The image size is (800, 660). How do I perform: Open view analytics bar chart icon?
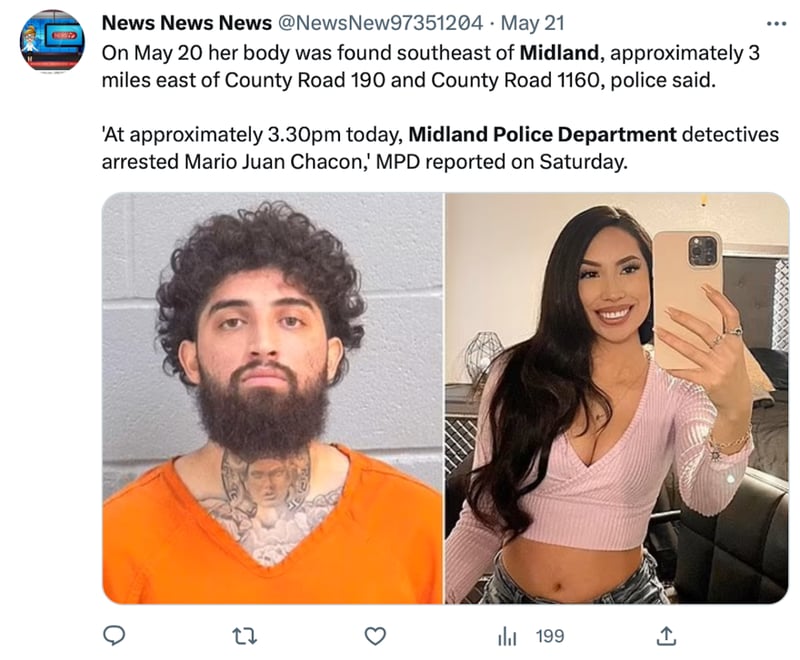click(507, 637)
